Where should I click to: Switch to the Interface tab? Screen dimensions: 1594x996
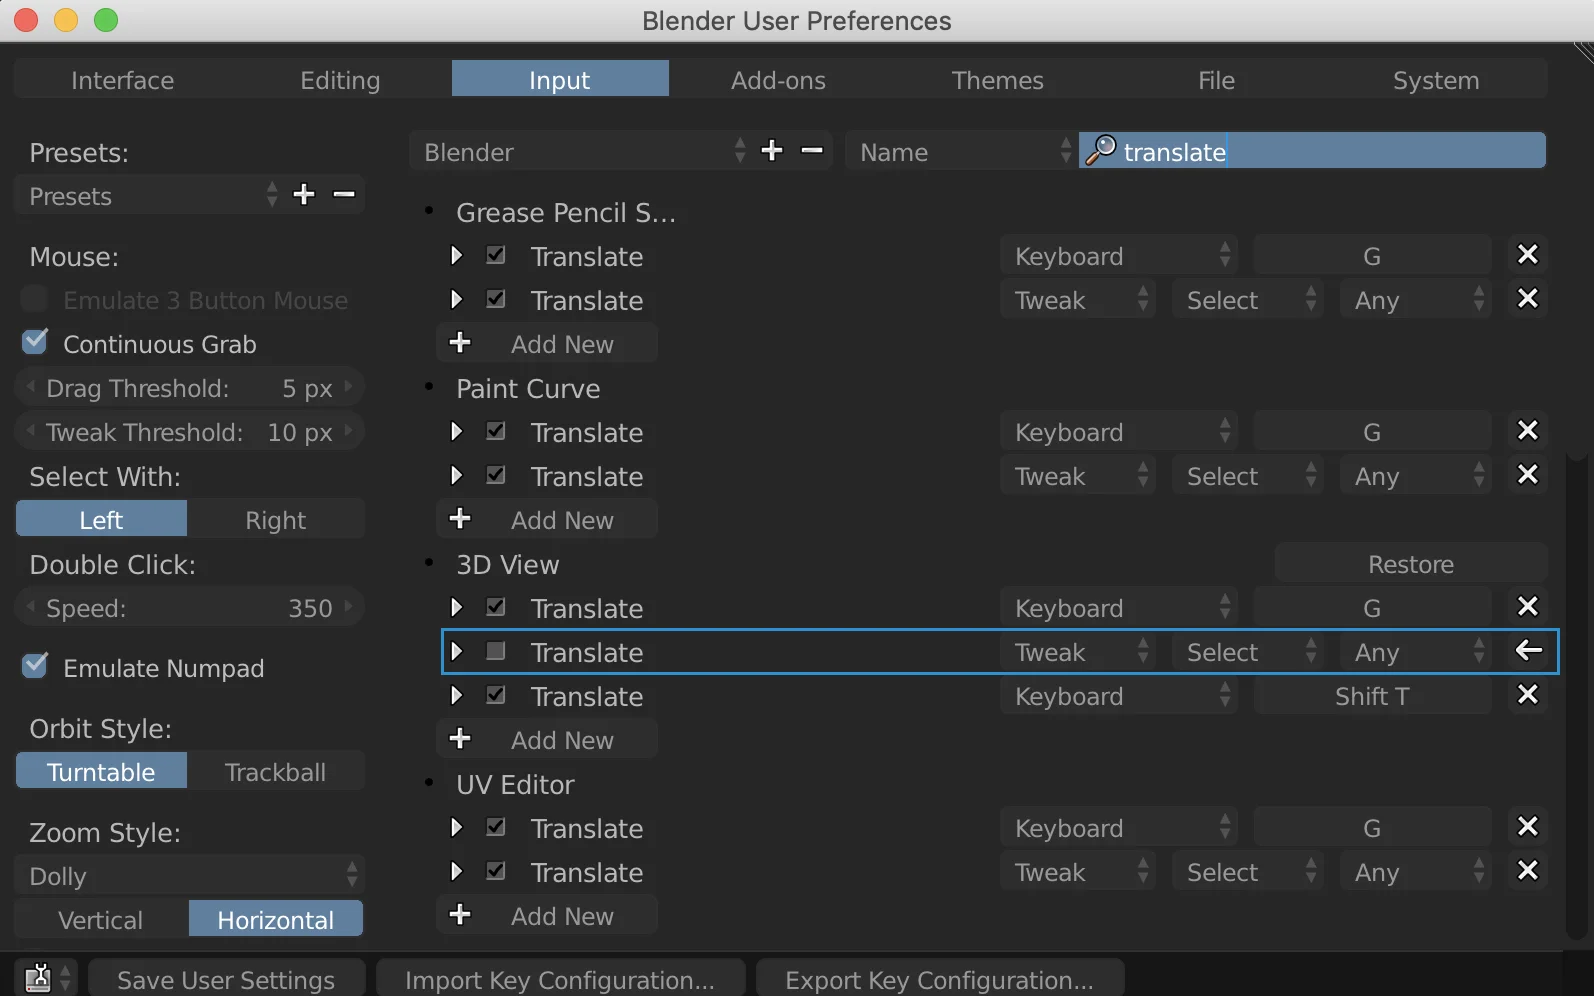point(123,79)
